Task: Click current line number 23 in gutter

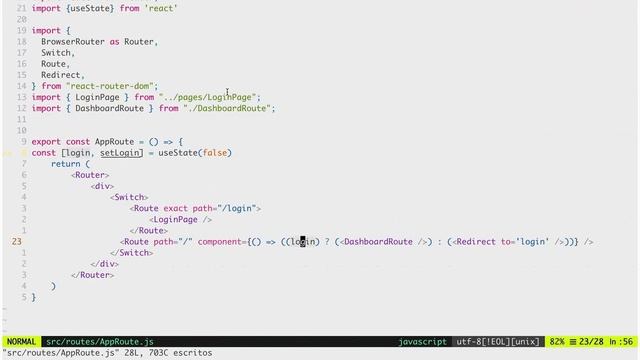Action: click(16, 242)
